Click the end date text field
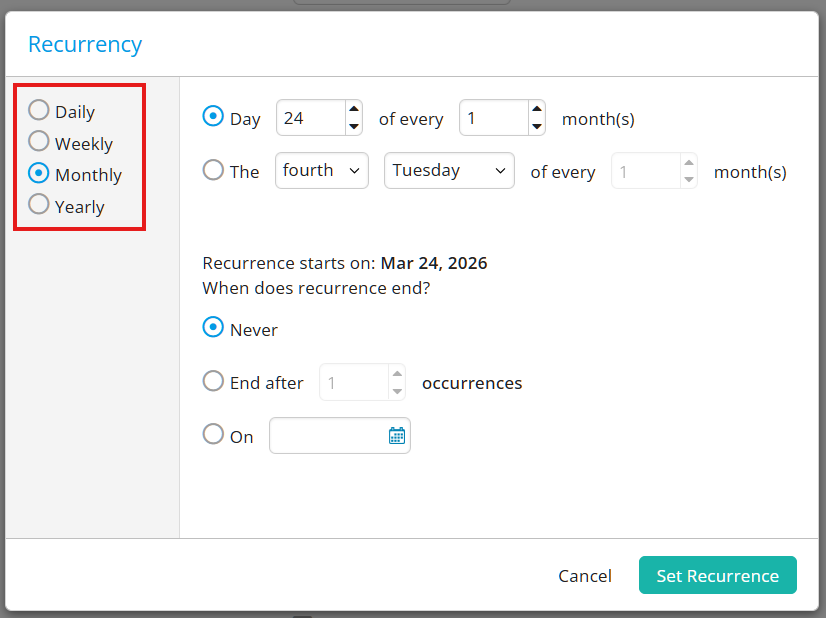The height and width of the screenshot is (618, 826). point(327,436)
